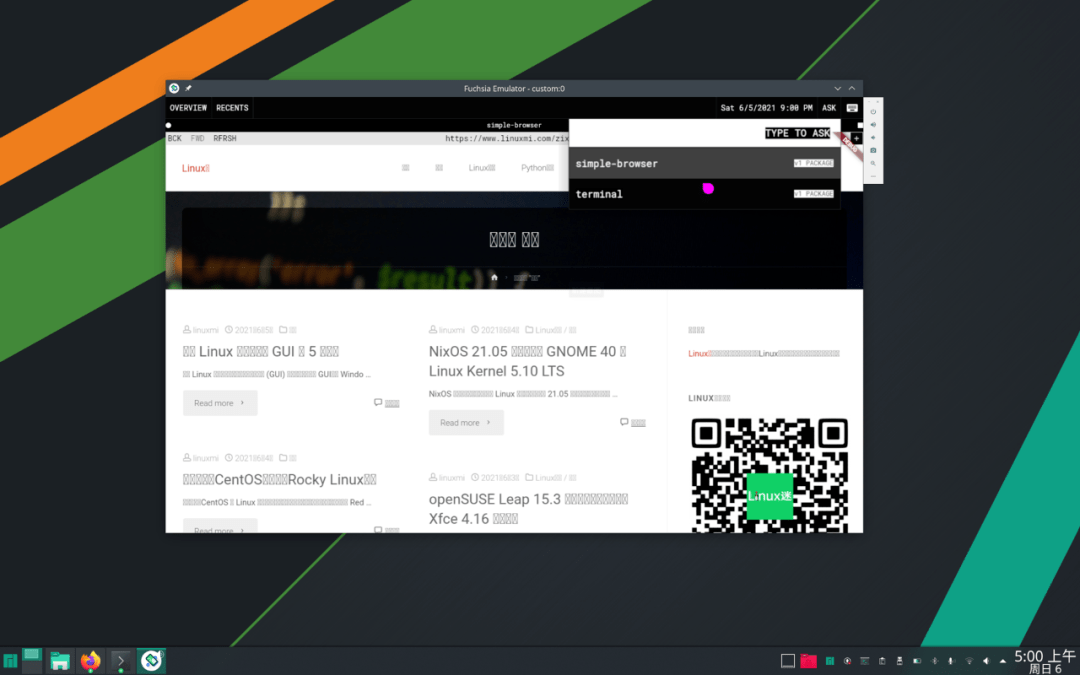1080x675 pixels.
Task: Mute the microphone in the system tray
Action: click(x=951, y=661)
